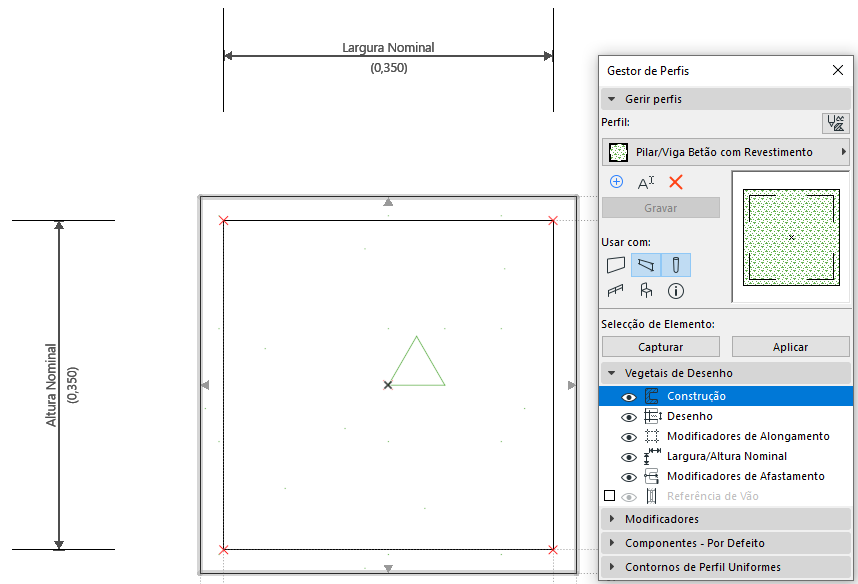Screen dimensions: 858x584
Task: Click the Largura Nominal dimension label
Action: pyautogui.click(x=389, y=48)
